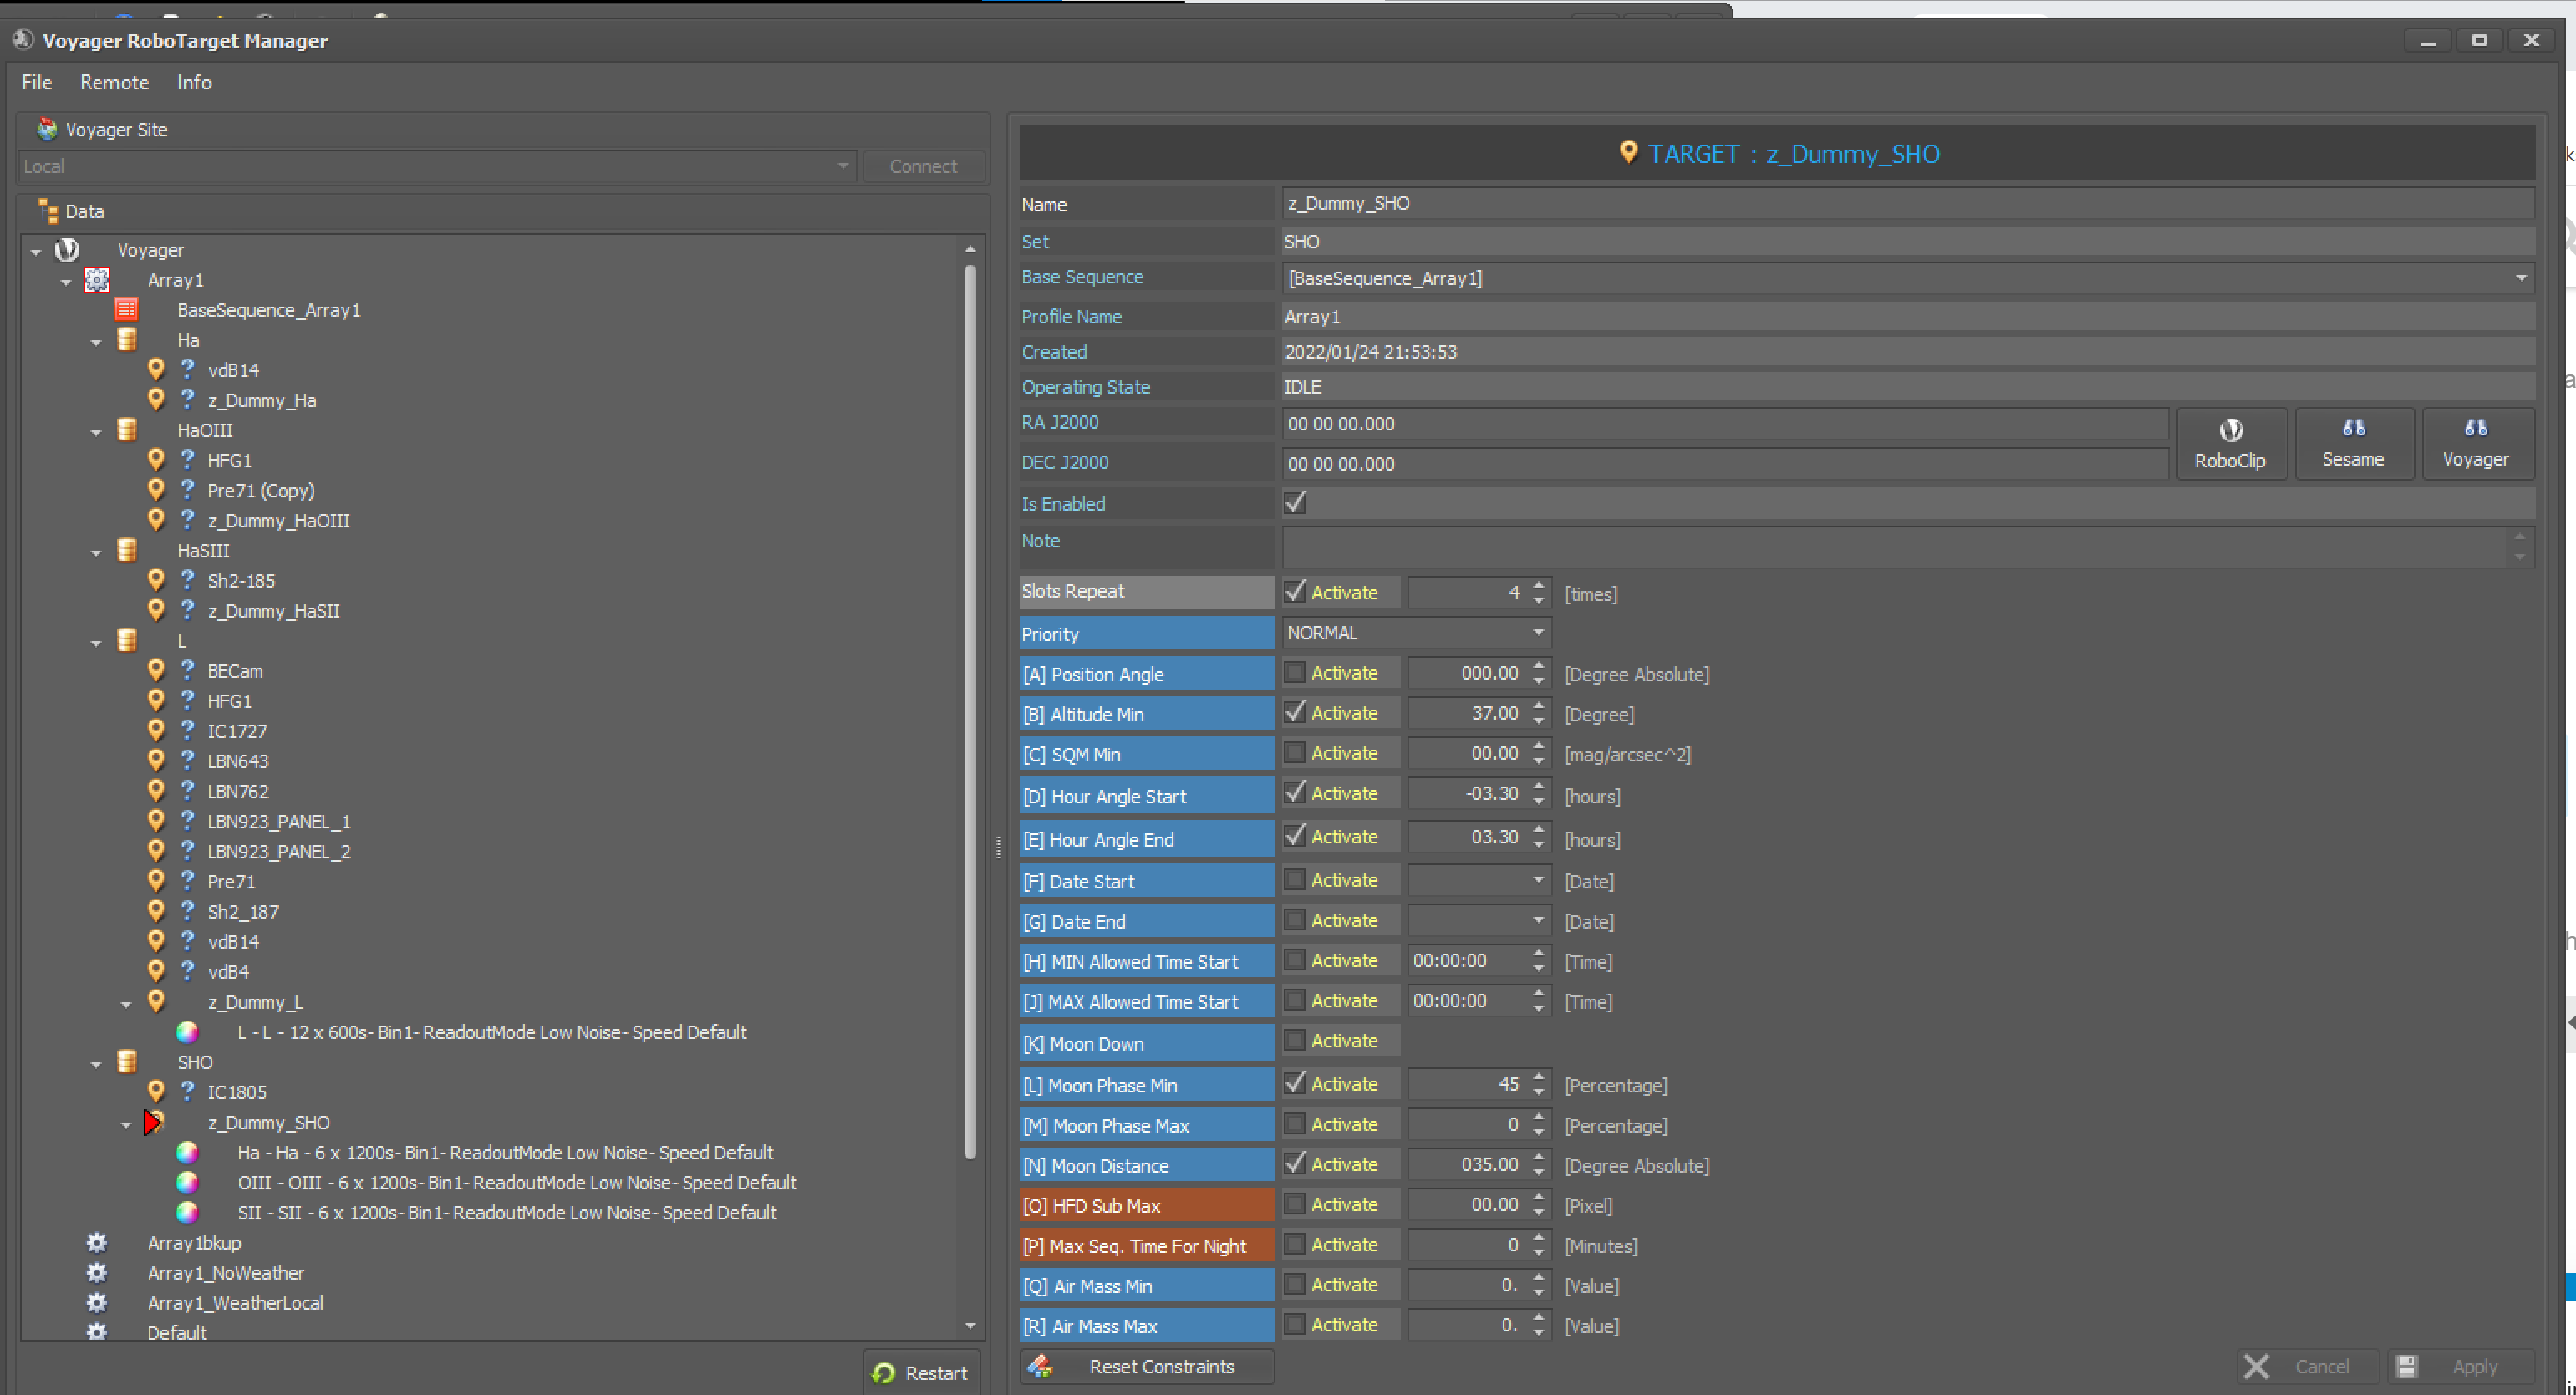Image resolution: width=2576 pixels, height=1395 pixels.
Task: Click the Reset Constraints button label
Action: (1161, 1366)
